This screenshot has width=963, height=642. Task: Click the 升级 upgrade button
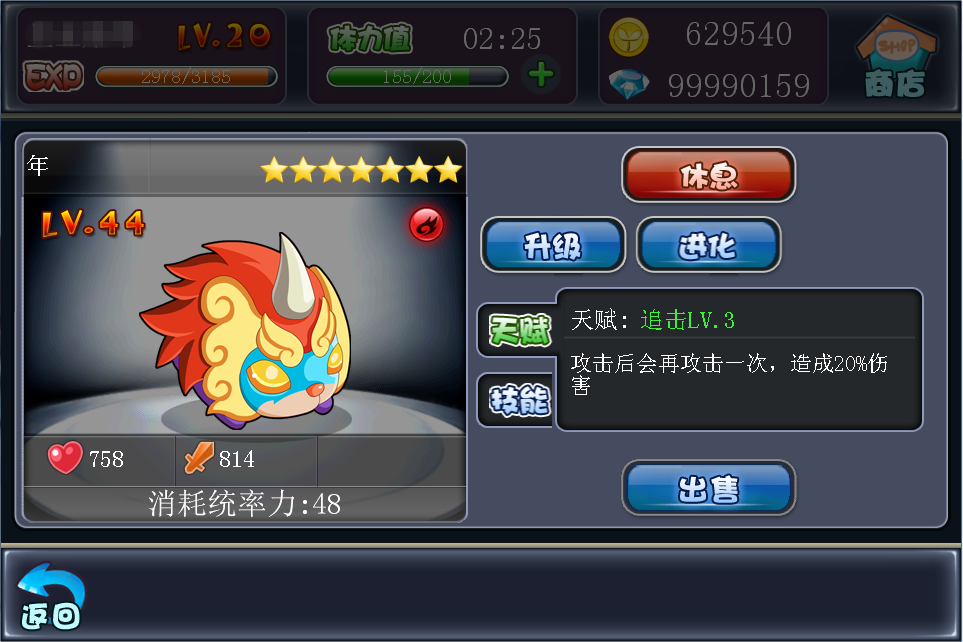coord(553,245)
